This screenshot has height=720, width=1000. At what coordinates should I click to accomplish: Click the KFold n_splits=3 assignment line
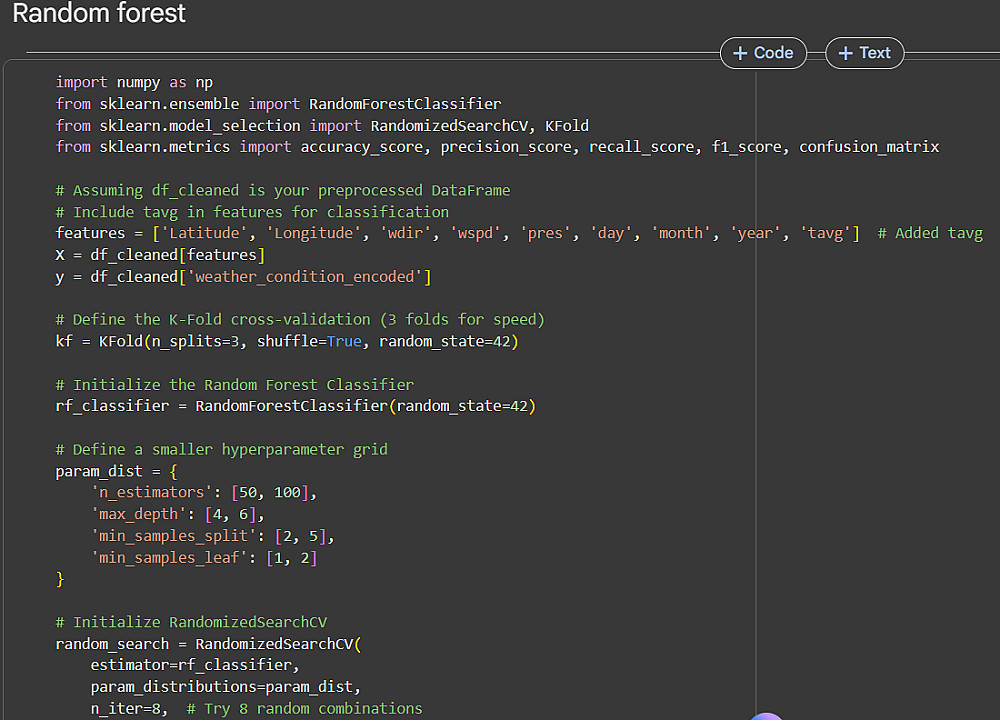point(287,342)
